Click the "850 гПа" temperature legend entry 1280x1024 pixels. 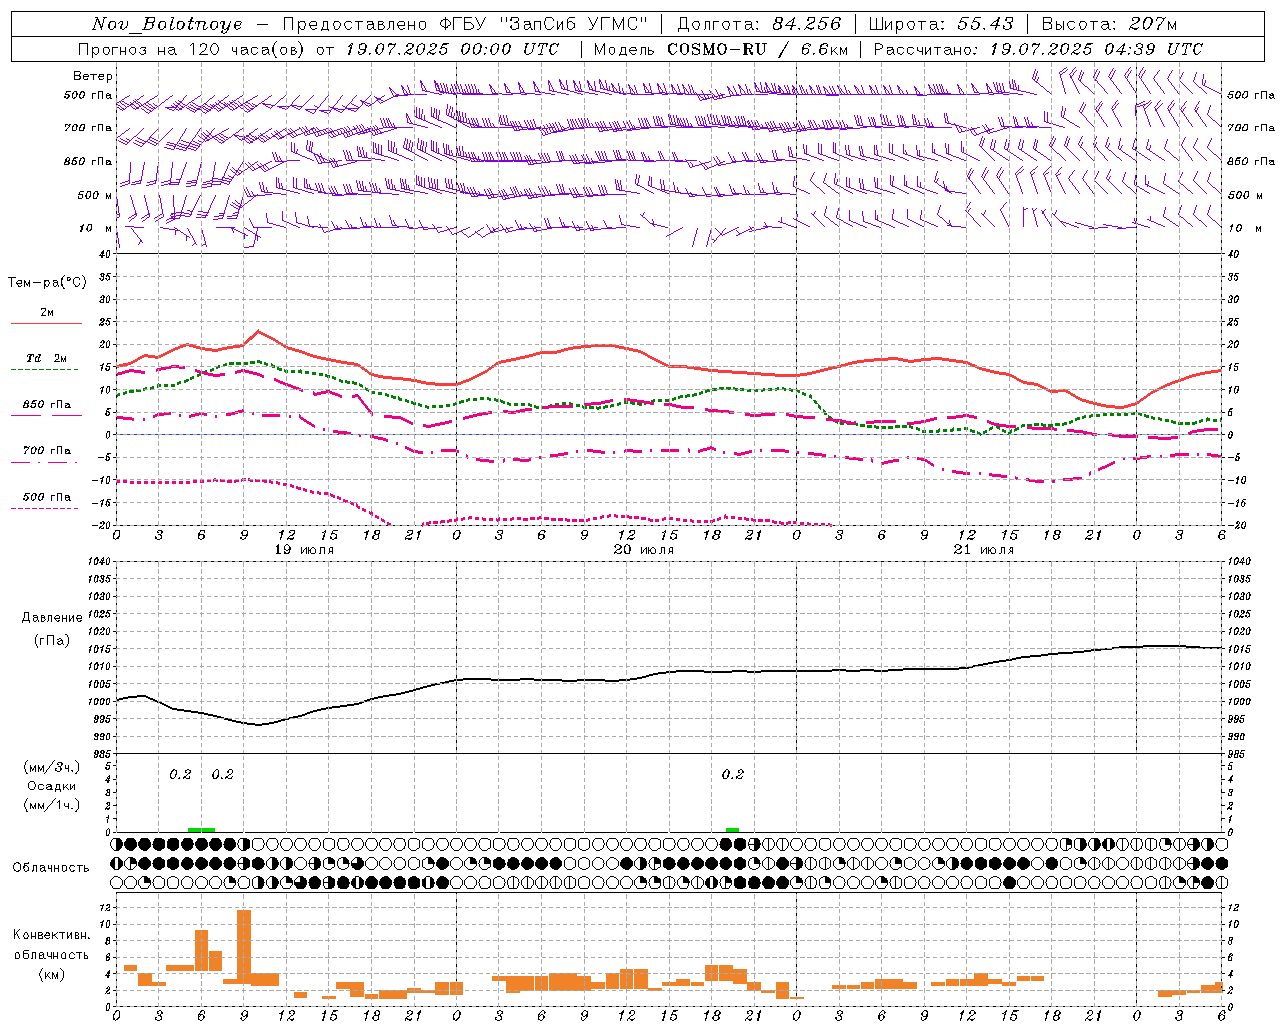pos(47,408)
